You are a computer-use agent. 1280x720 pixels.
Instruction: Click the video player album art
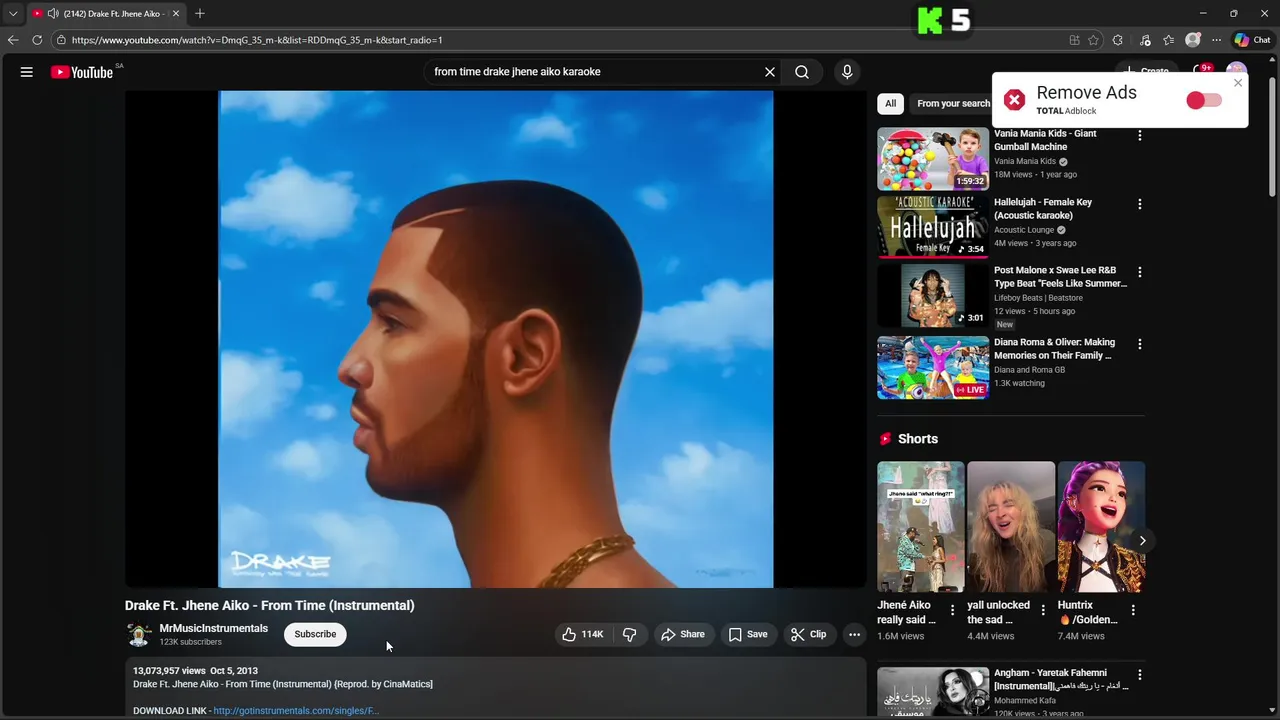[x=496, y=339]
